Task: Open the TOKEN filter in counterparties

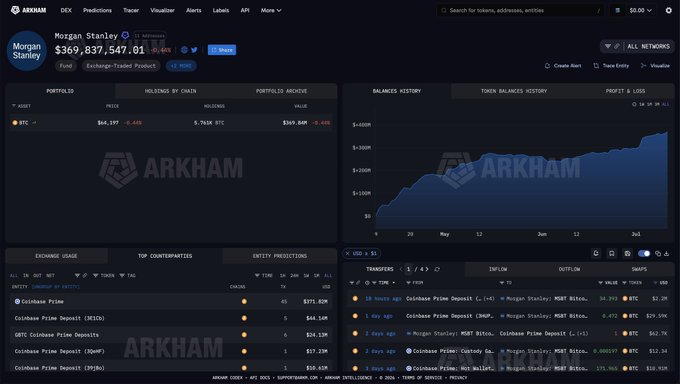Action: [x=104, y=276]
